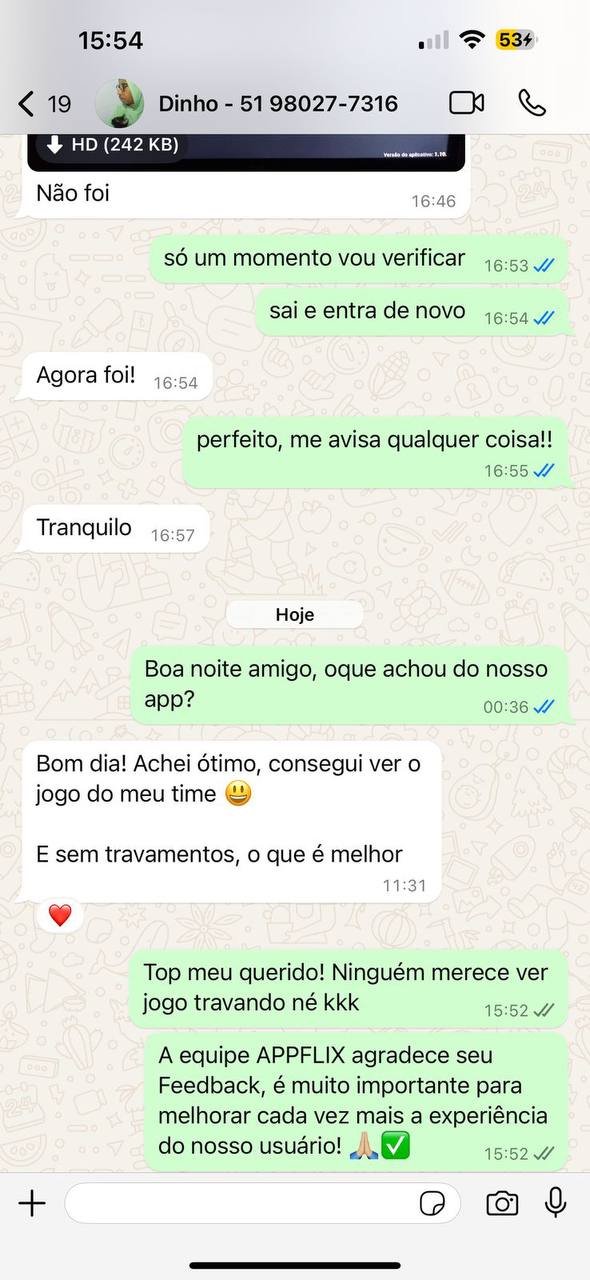590x1280 pixels.
Task: Tap the unread count 19 beside back arrow
Action: (x=59, y=103)
